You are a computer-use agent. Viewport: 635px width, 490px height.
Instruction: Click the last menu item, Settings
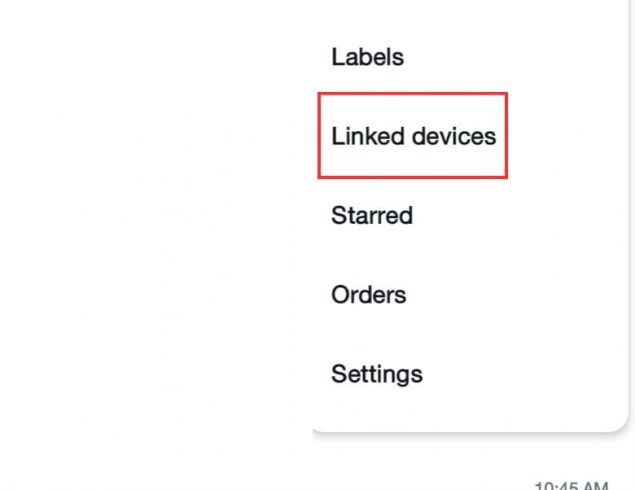377,374
